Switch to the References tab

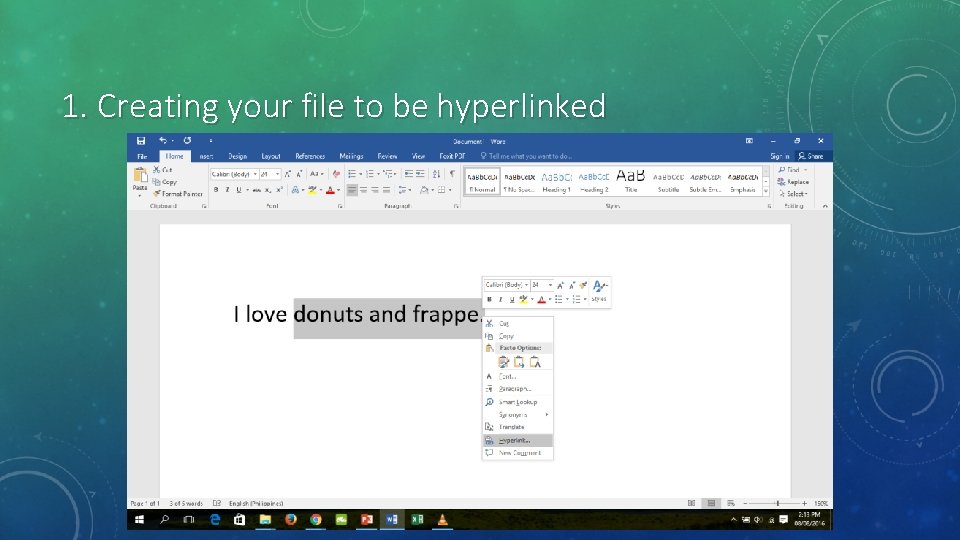[x=310, y=157]
